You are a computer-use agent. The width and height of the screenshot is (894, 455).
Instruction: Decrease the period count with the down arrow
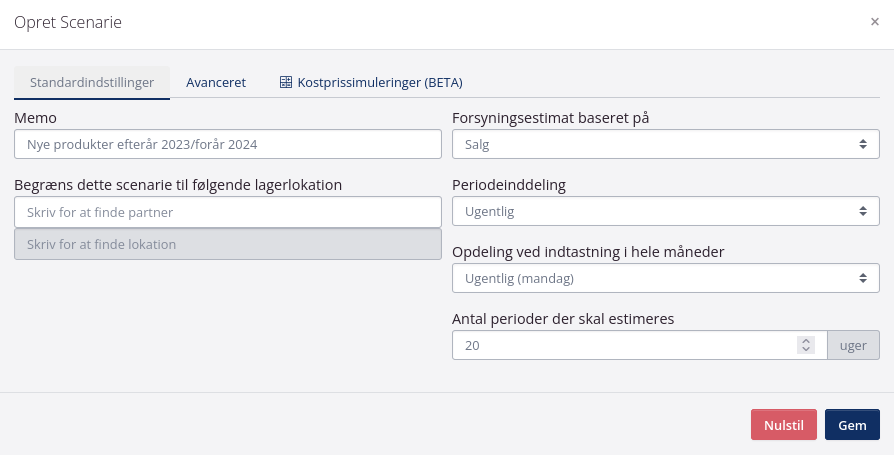click(805, 349)
